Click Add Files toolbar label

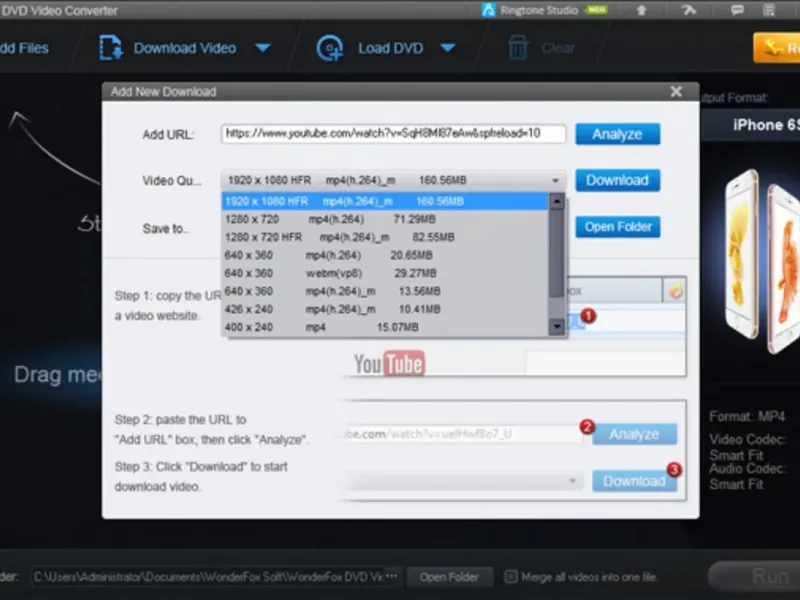(x=24, y=48)
